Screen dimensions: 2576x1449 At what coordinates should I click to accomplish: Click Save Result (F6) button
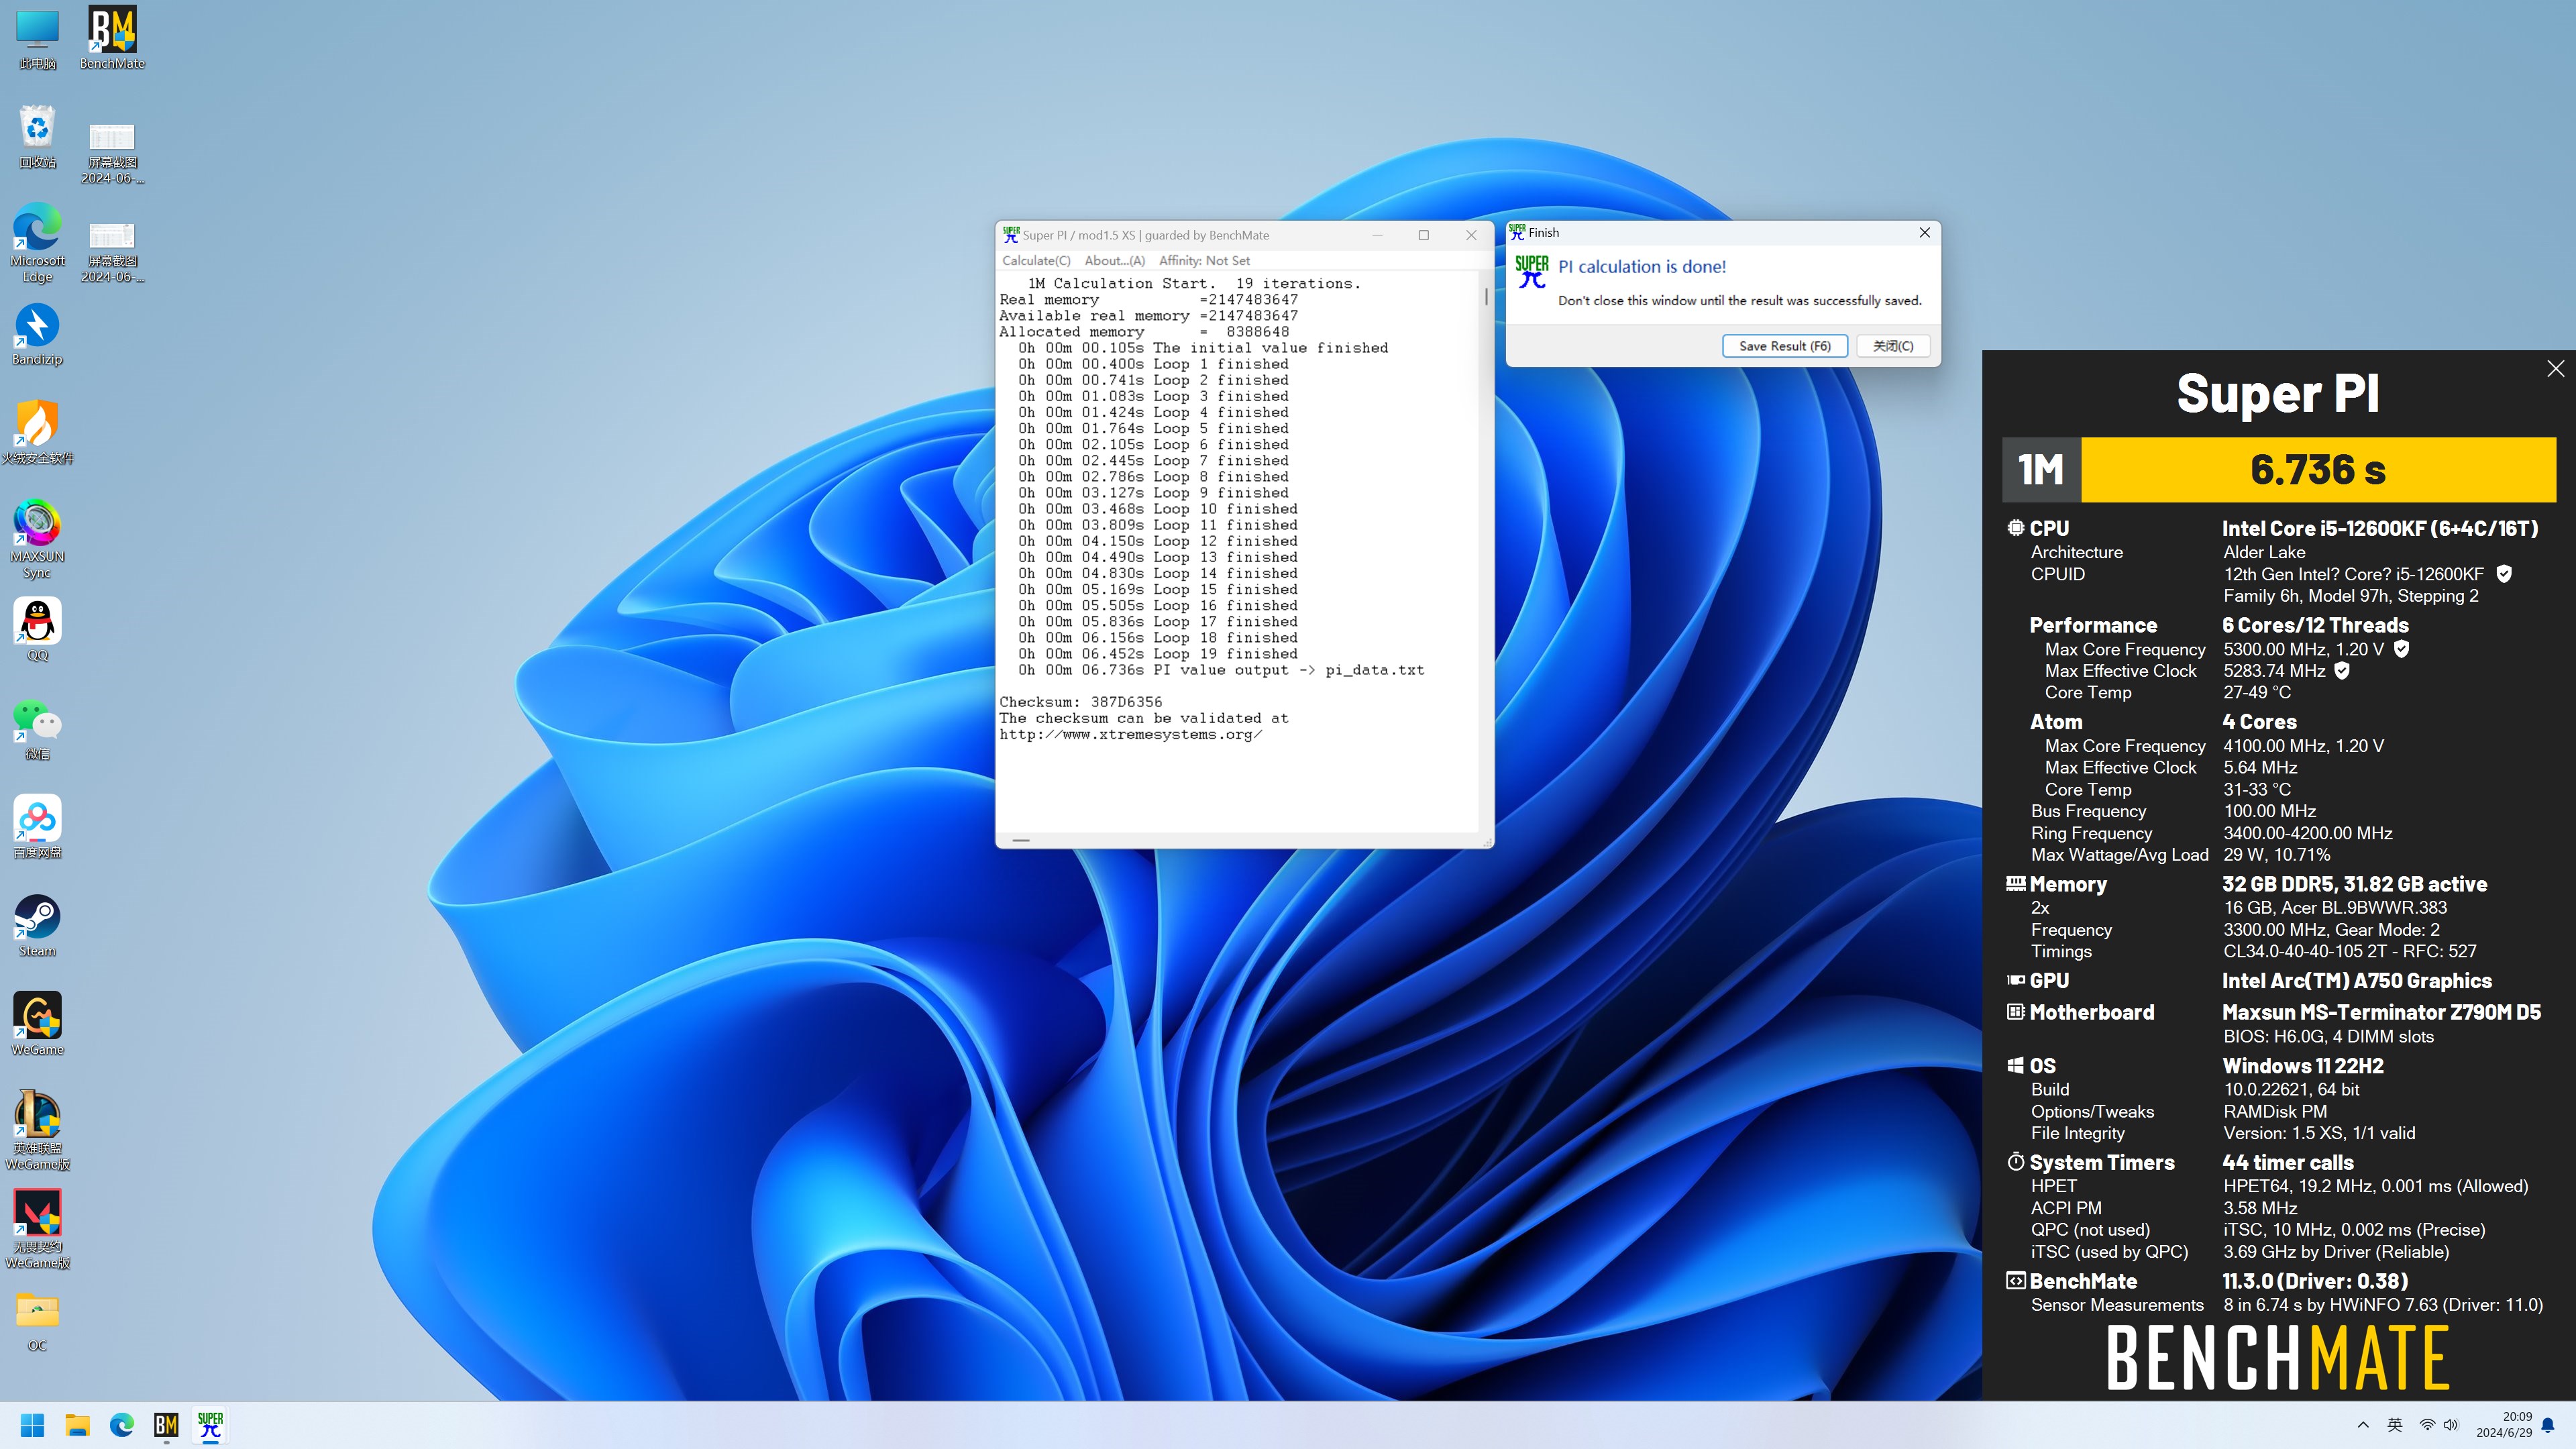tap(1784, 346)
